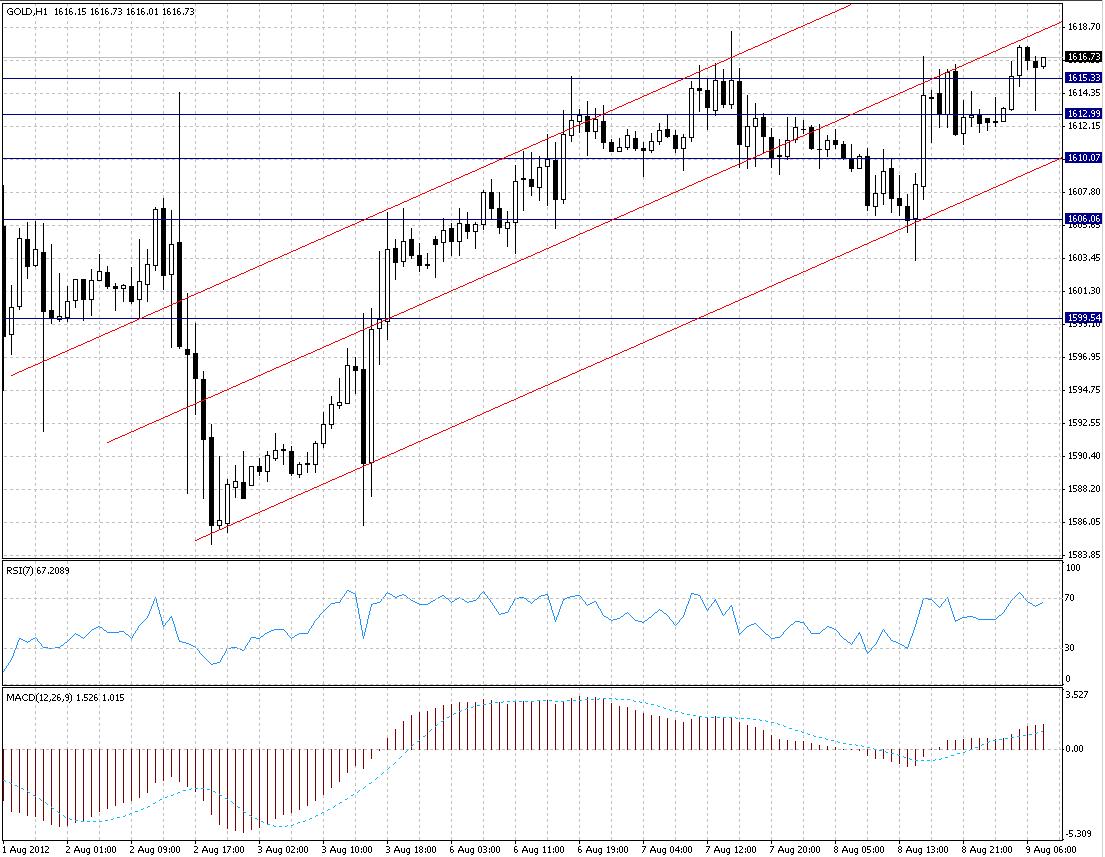The width and height of the screenshot is (1105, 857).
Task: Click the 6 Aug 11:00 time marker
Action: coord(539,849)
